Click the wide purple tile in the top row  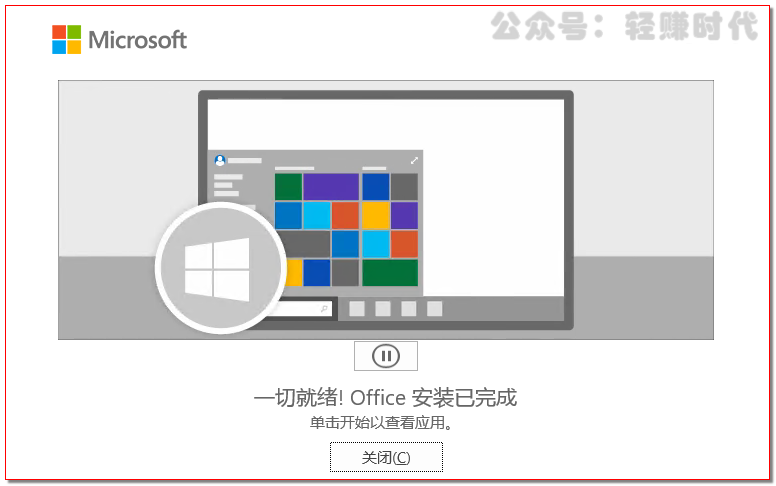click(331, 187)
